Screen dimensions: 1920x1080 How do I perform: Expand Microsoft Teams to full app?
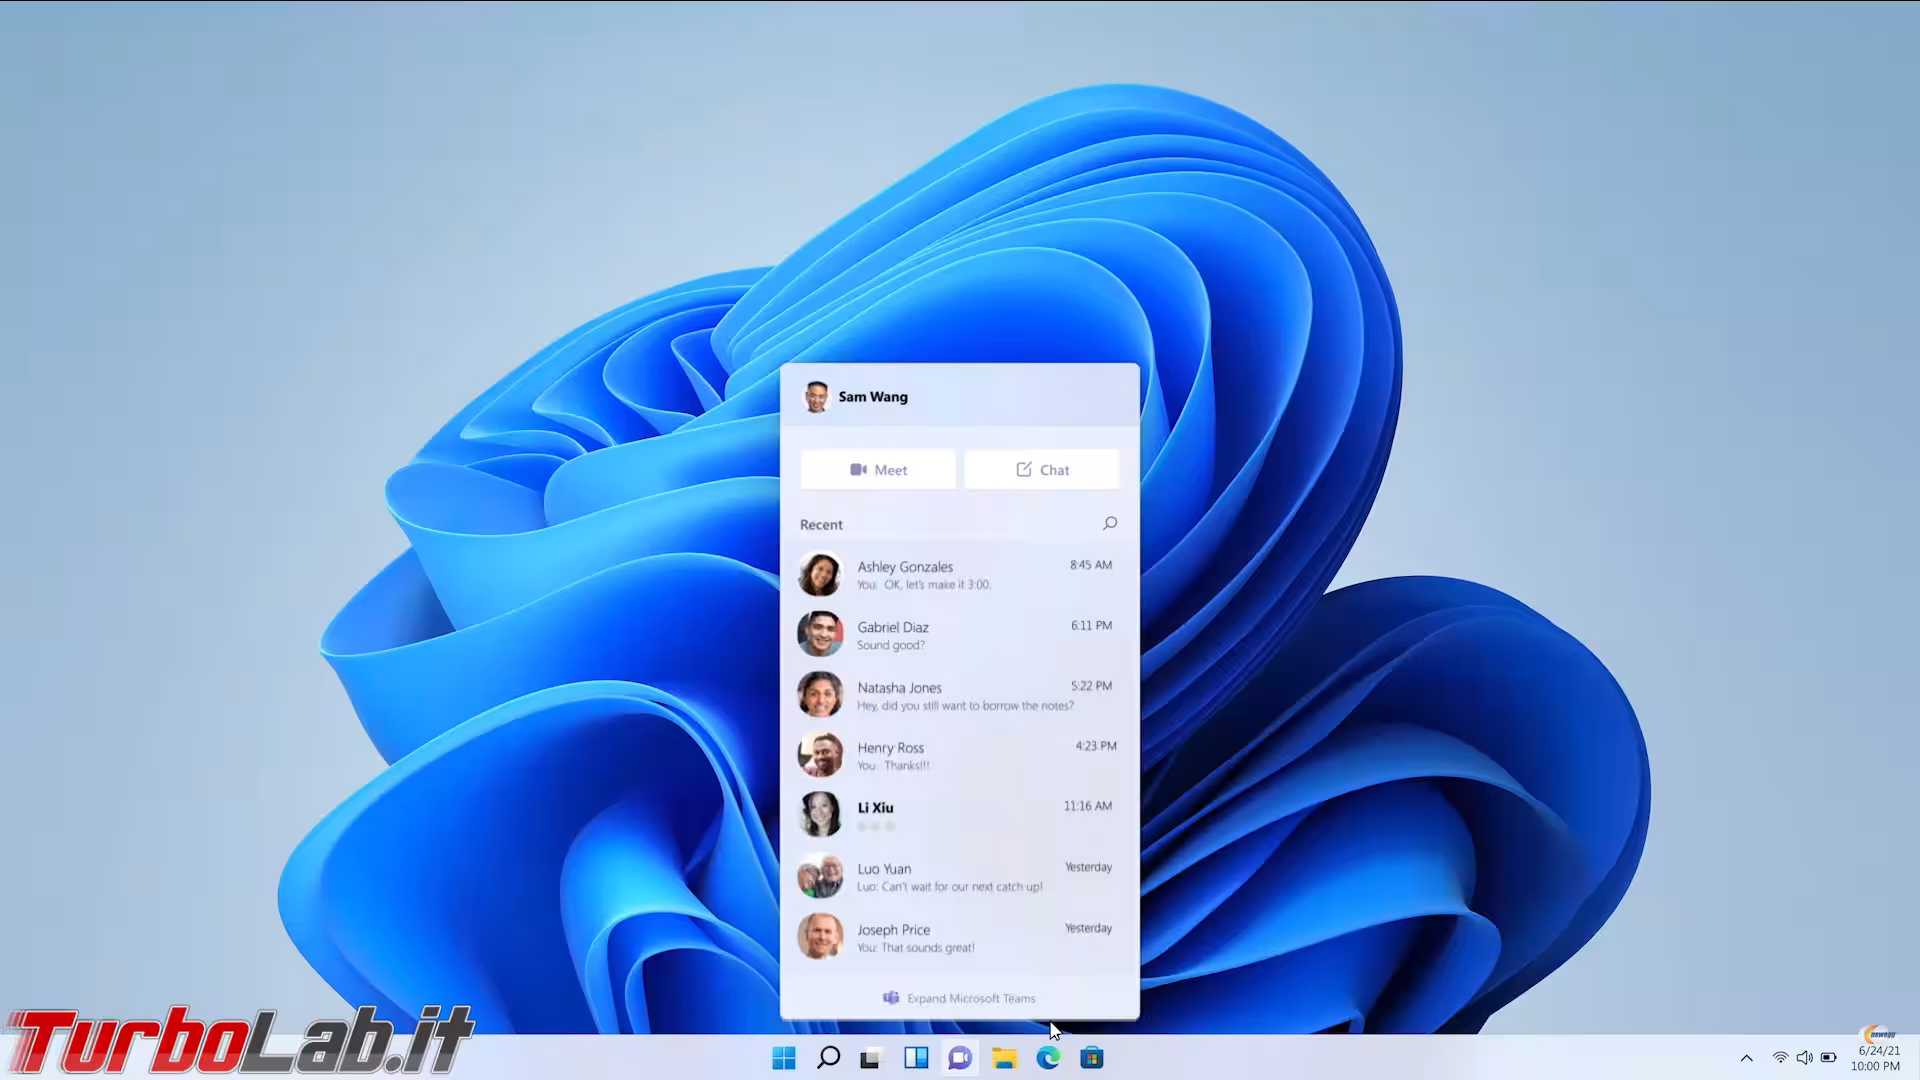pos(957,997)
